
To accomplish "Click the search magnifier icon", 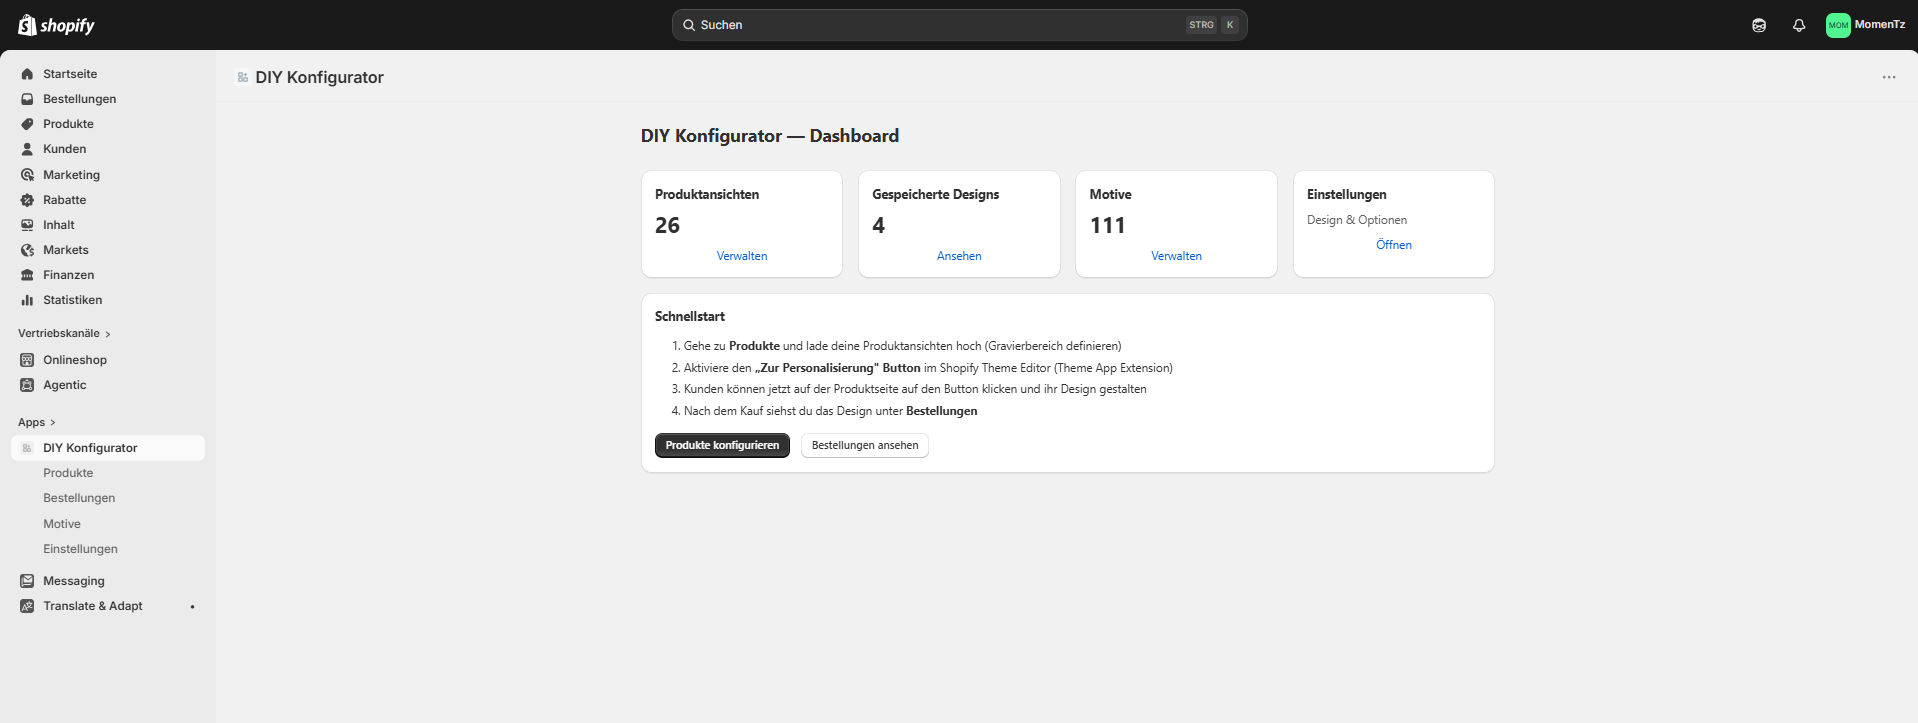I will (x=689, y=25).
